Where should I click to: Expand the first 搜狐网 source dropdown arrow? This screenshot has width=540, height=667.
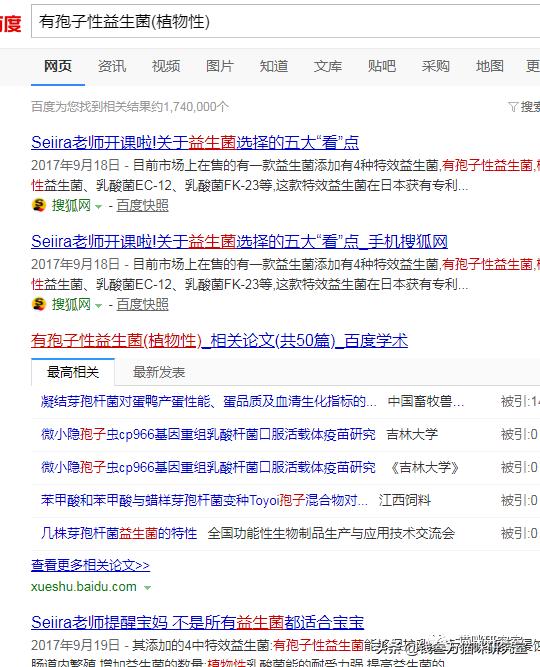[98, 207]
